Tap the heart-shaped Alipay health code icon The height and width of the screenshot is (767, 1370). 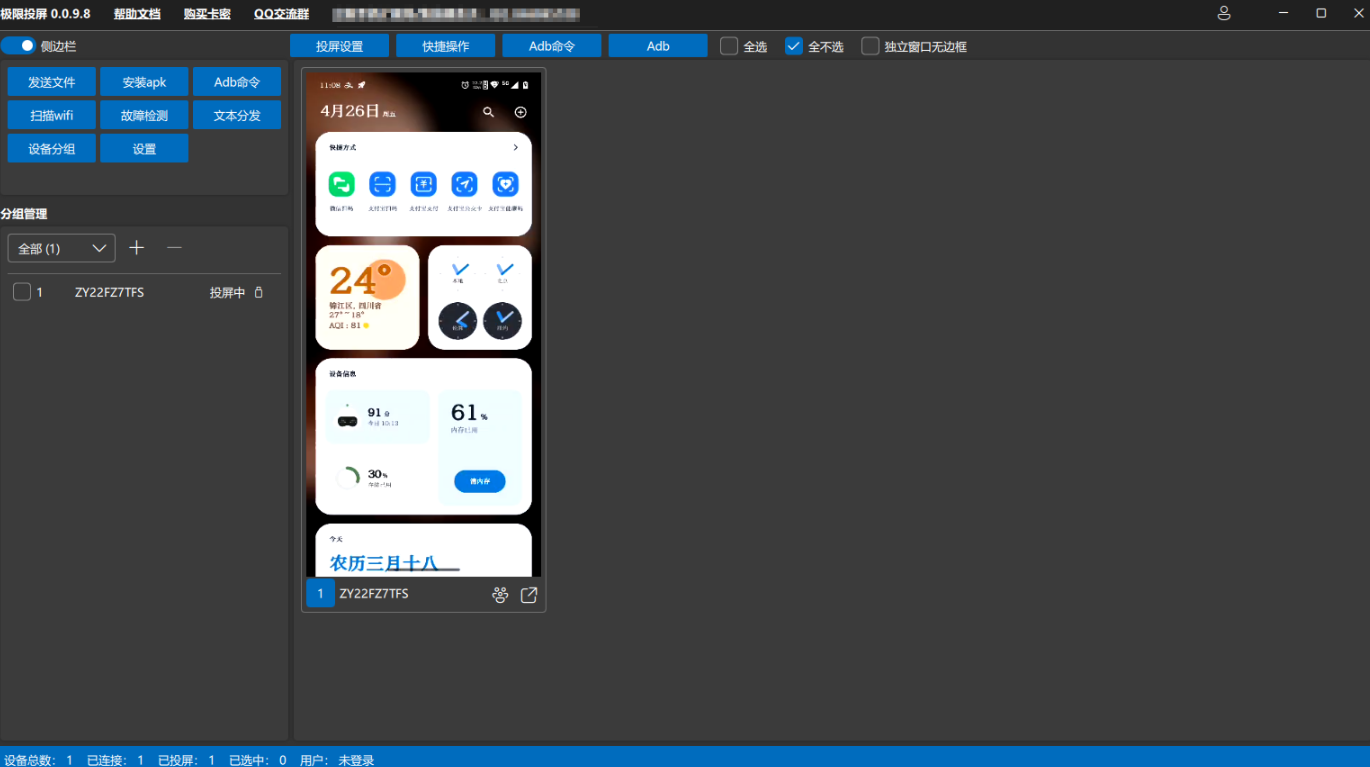[x=505, y=184]
